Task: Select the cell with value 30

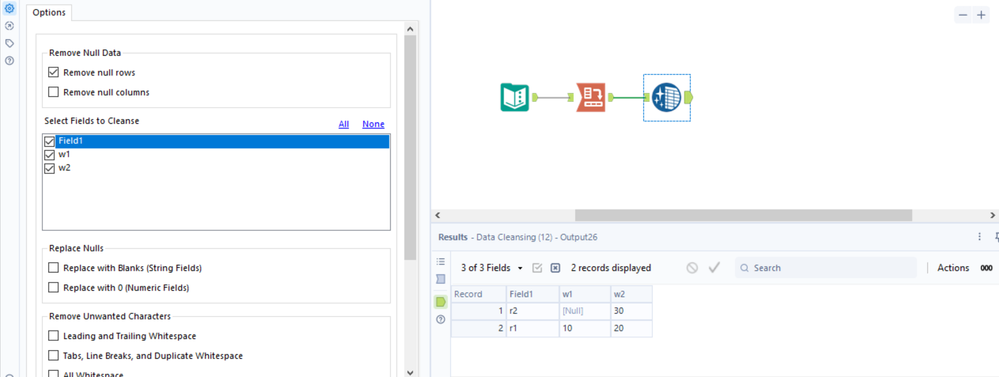Action: (631, 311)
